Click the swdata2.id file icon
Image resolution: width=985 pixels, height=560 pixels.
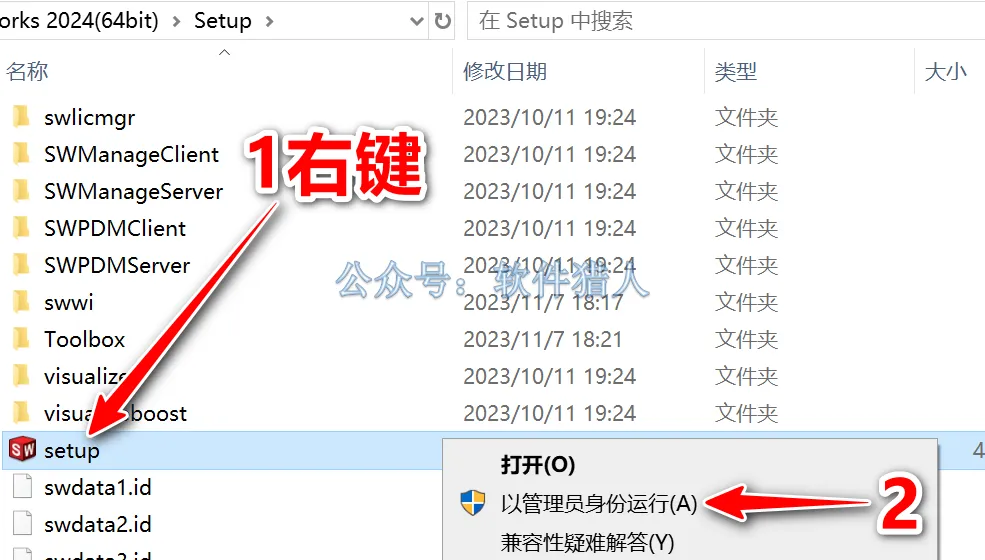coord(23,524)
